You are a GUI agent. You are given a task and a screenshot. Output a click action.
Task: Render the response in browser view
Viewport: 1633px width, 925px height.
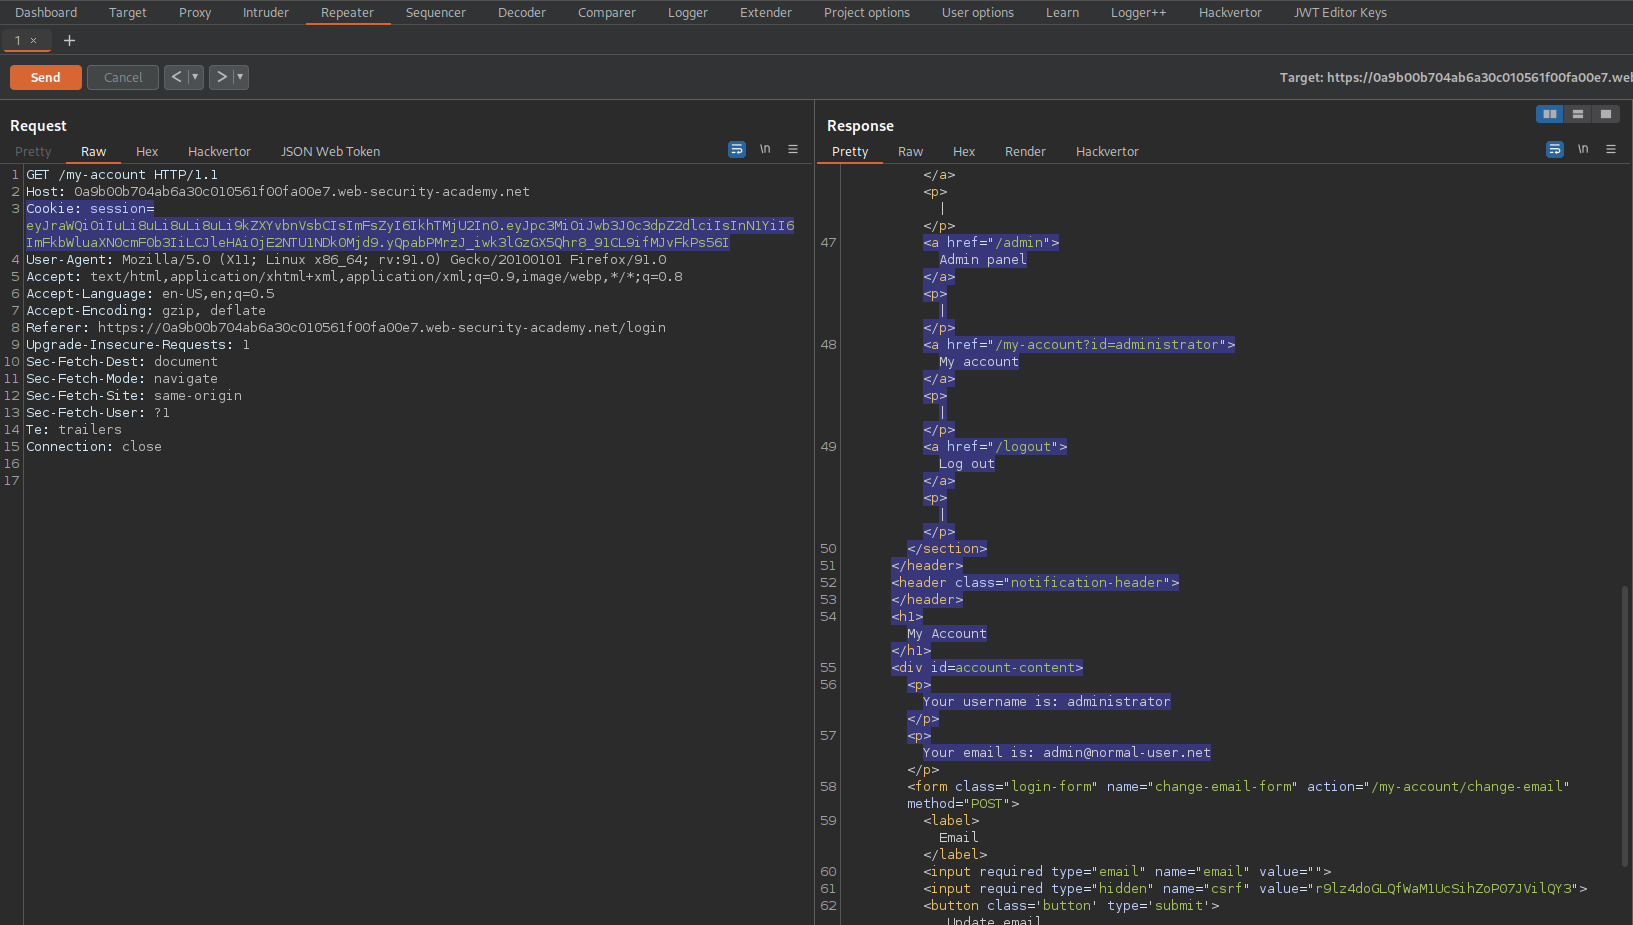1025,152
